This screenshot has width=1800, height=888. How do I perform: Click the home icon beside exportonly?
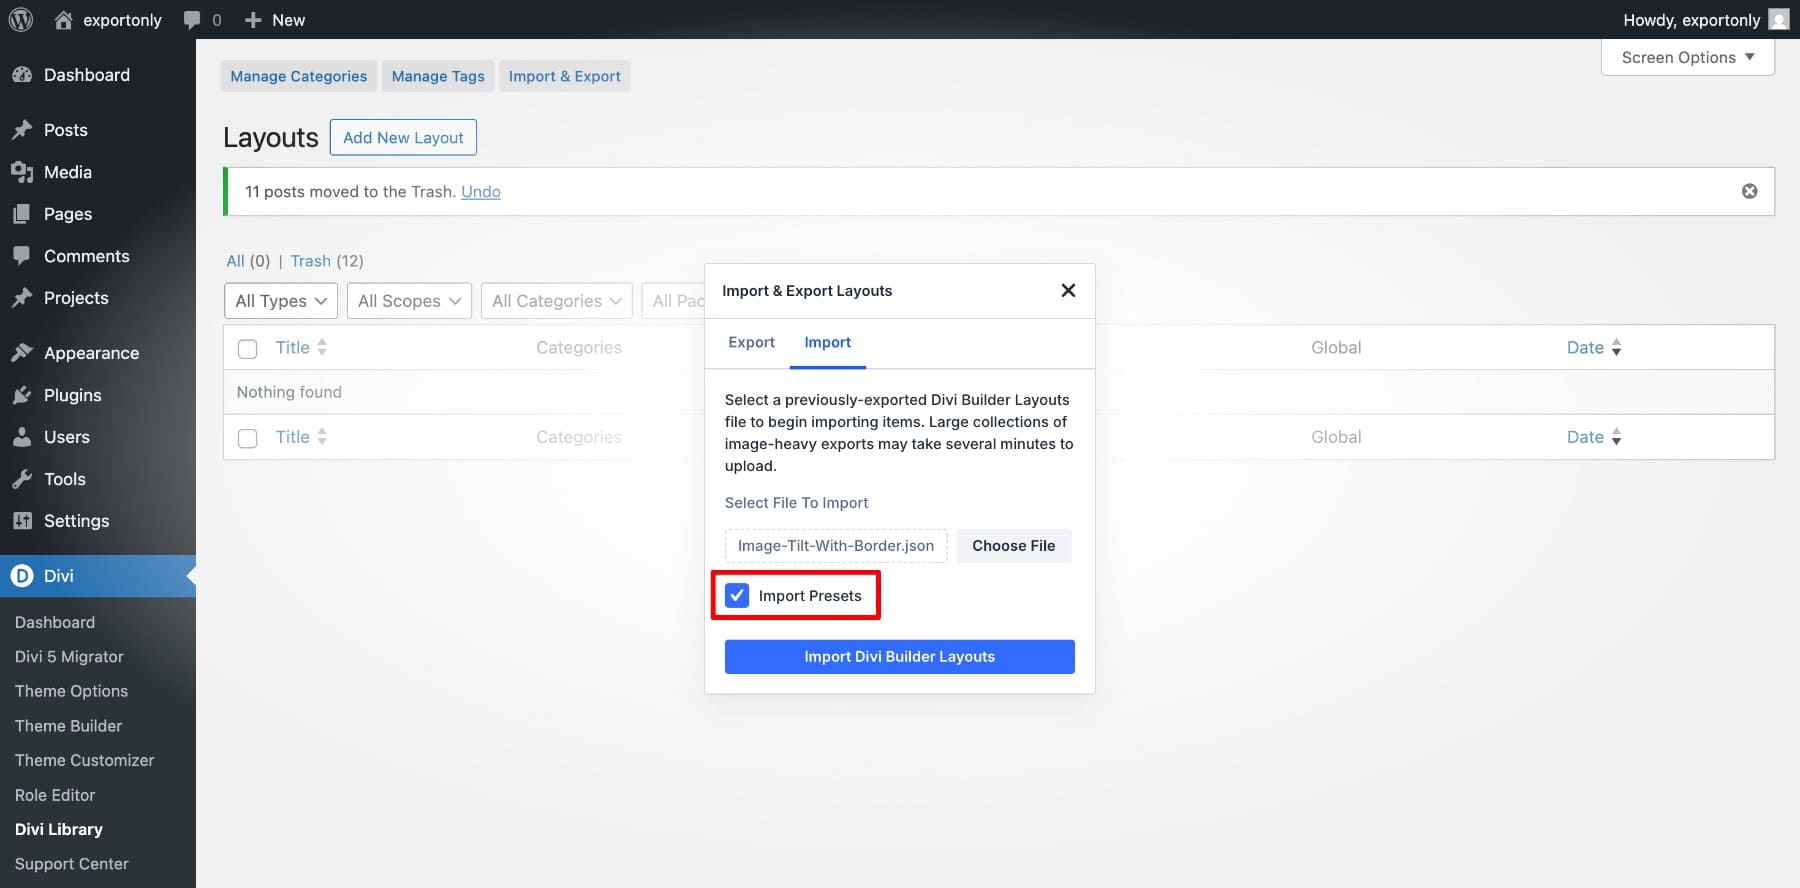63,20
